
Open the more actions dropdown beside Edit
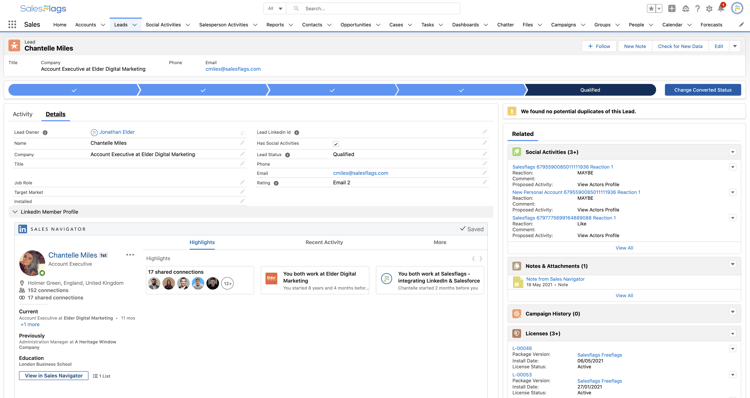pos(735,46)
